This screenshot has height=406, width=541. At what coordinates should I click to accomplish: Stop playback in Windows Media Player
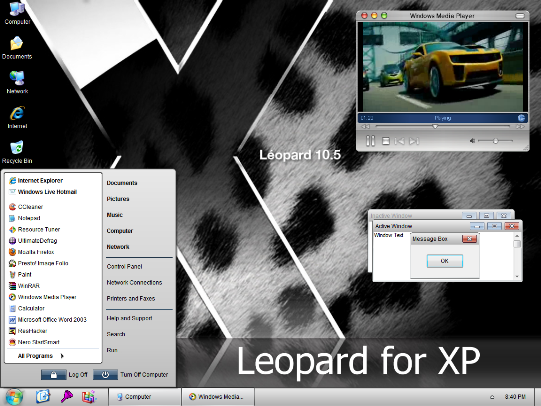coord(386,141)
